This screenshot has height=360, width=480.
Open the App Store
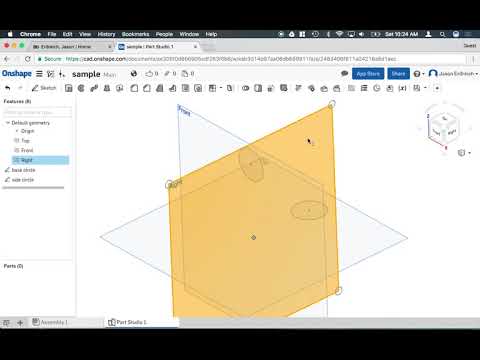click(x=368, y=74)
